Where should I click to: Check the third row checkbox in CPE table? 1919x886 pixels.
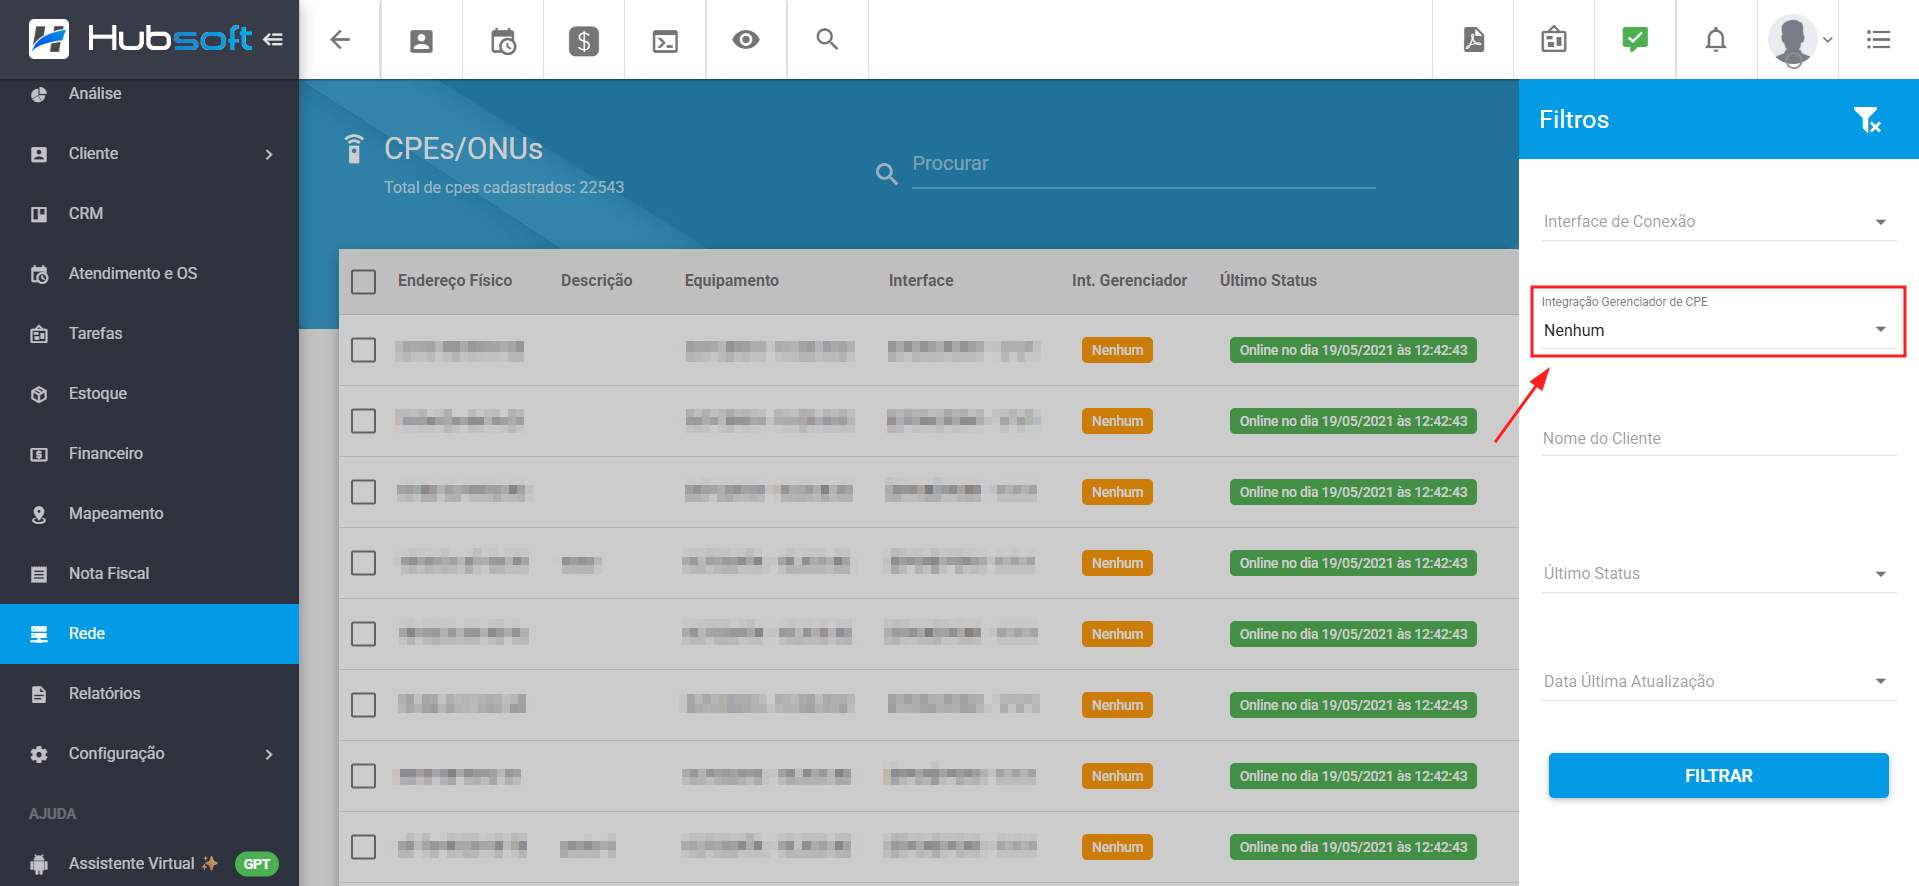pyautogui.click(x=364, y=493)
